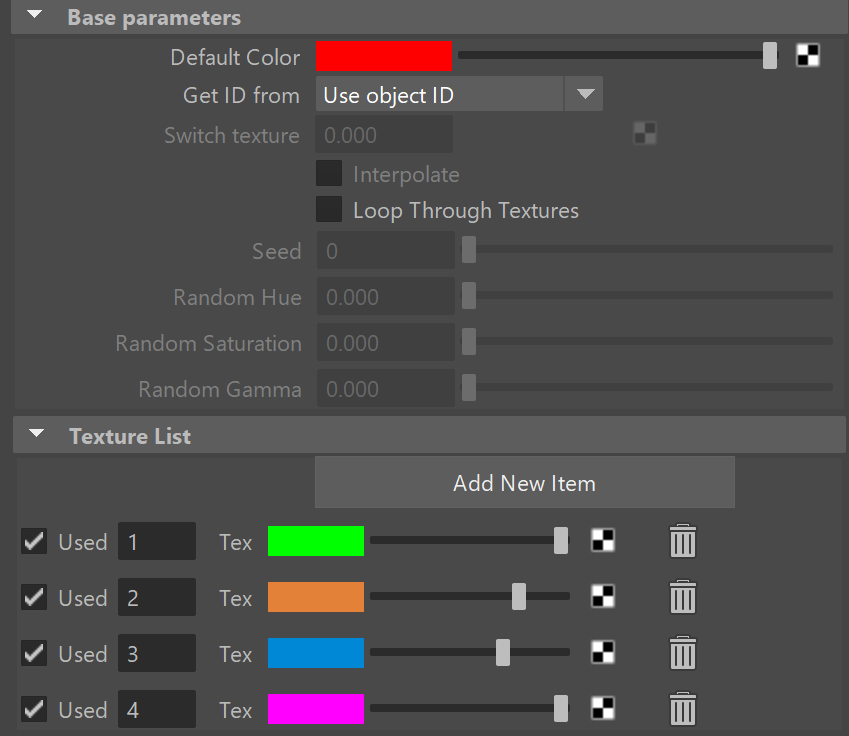Remove texture item 3 using trash icon
Screen dimensions: 849x736
tap(683, 653)
